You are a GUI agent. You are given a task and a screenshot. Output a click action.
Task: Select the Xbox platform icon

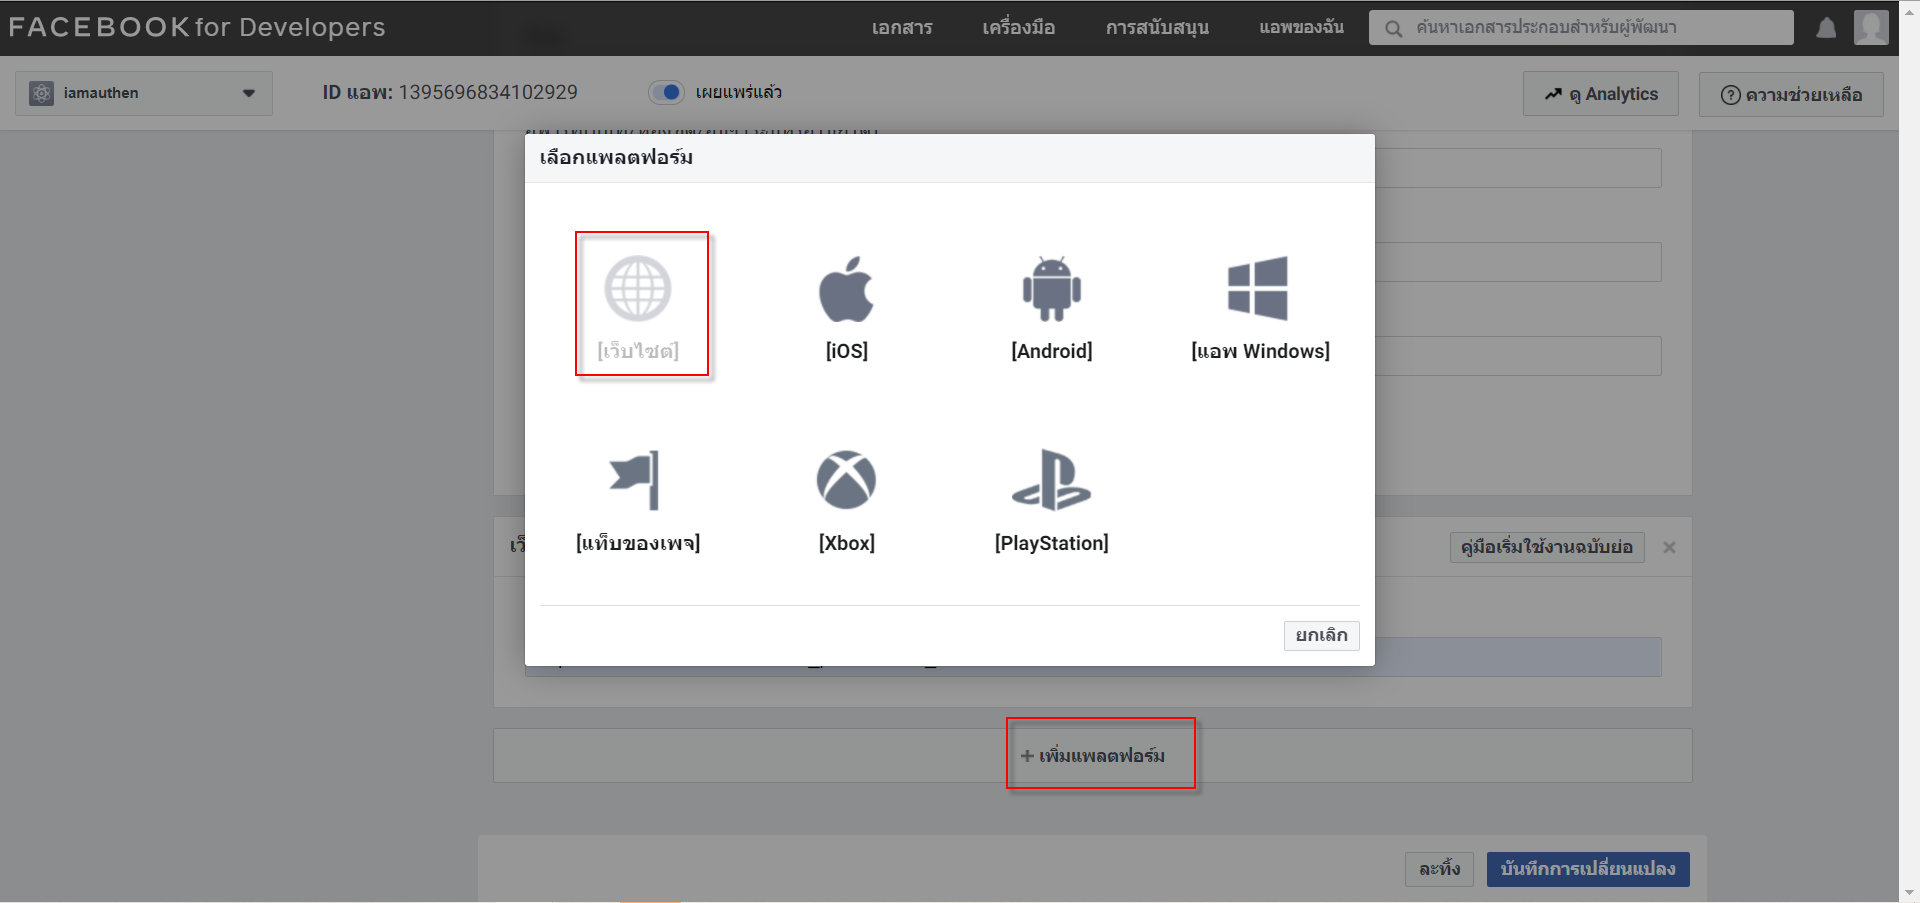846,480
